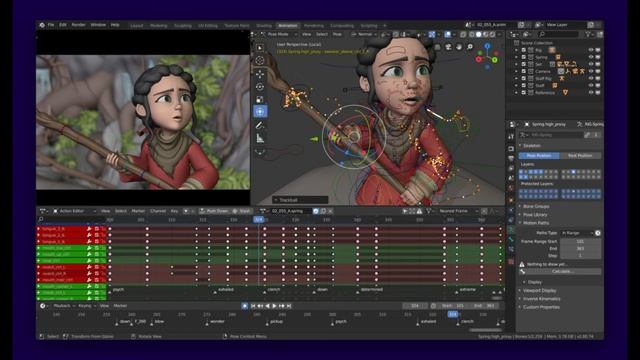
Task: Toggle auto keying record button
Action: [x=244, y=306]
